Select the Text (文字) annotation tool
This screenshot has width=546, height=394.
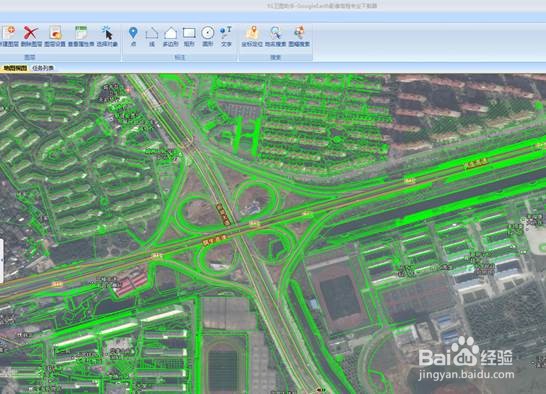click(x=226, y=36)
